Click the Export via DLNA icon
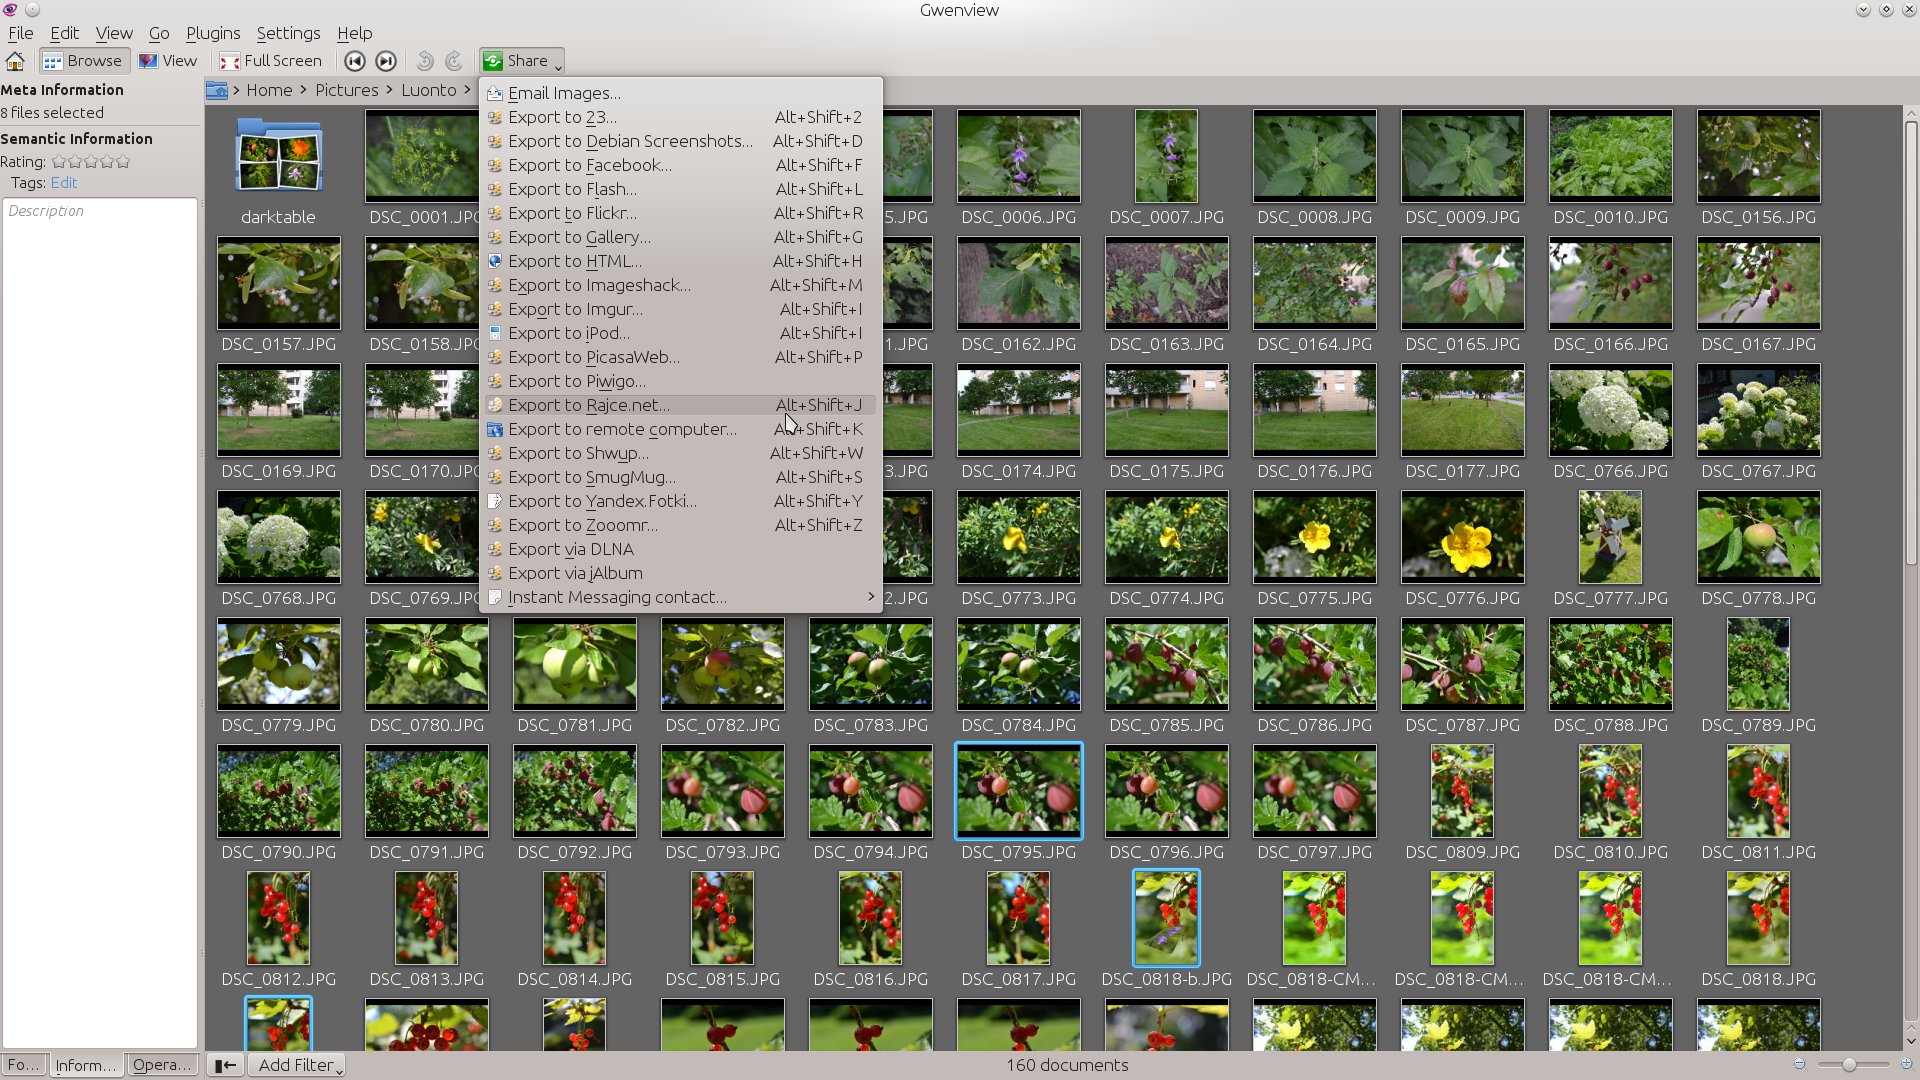The width and height of the screenshot is (1920, 1080). [494, 549]
